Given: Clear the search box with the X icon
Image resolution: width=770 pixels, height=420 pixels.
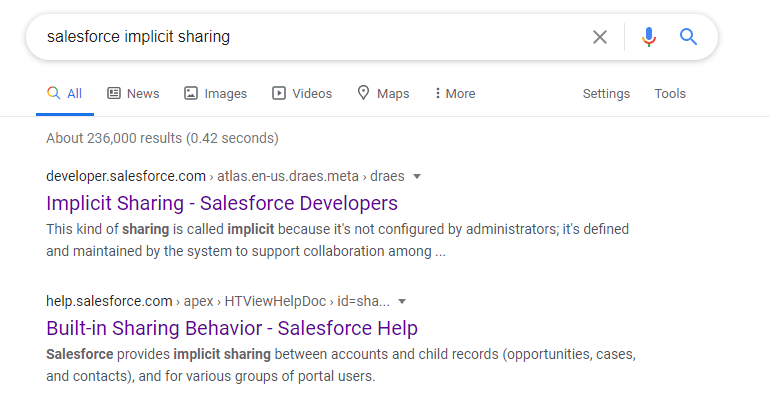Looking at the screenshot, I should pos(600,37).
